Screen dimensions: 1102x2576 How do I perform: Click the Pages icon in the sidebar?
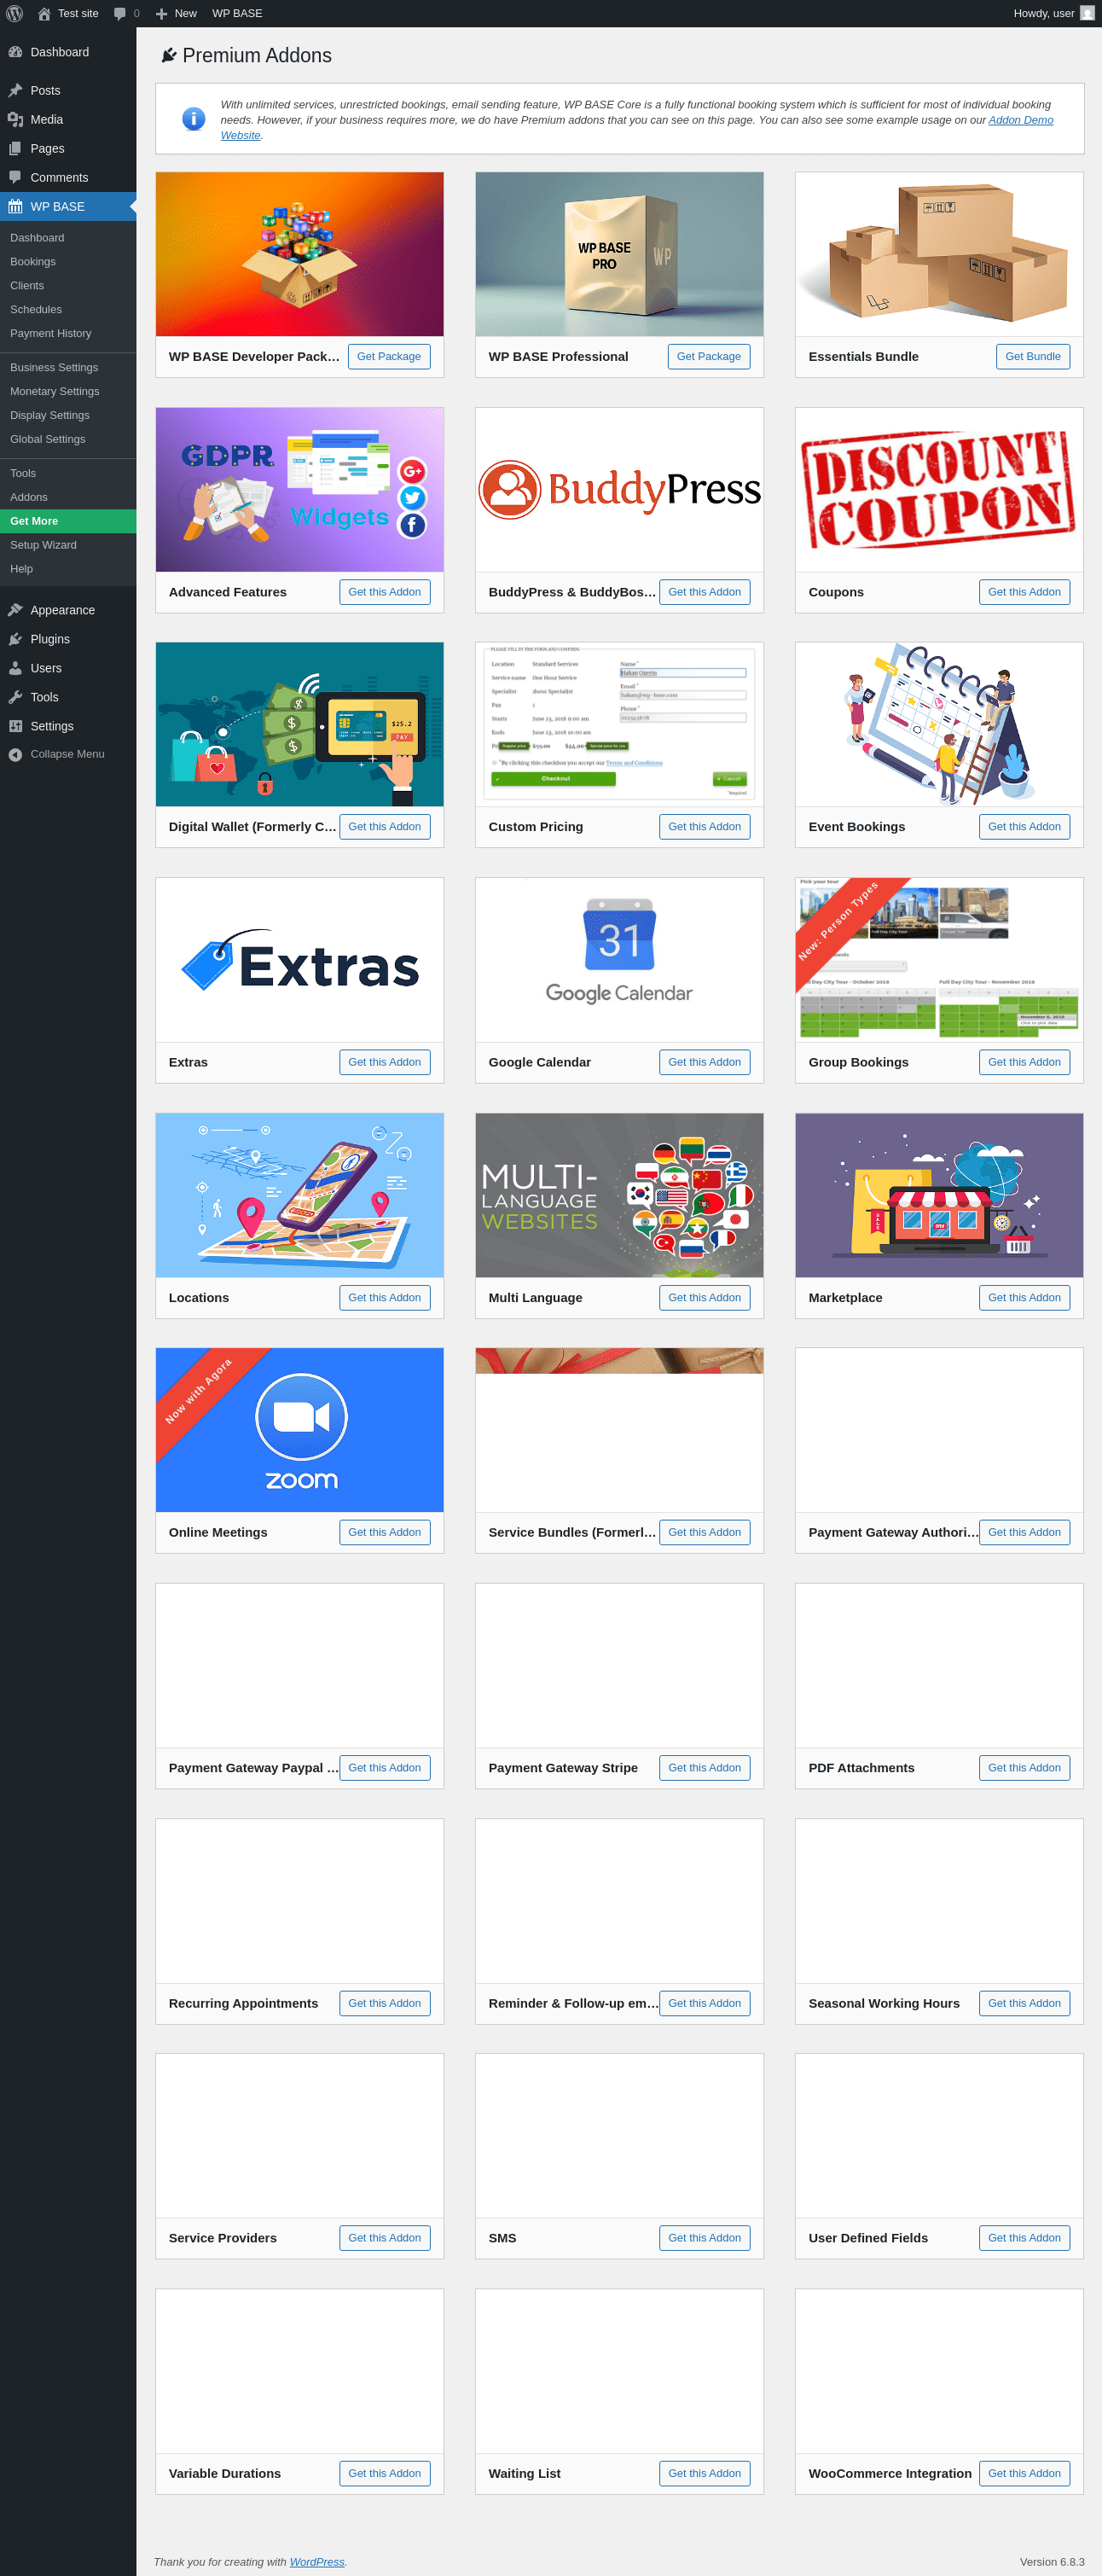point(15,148)
